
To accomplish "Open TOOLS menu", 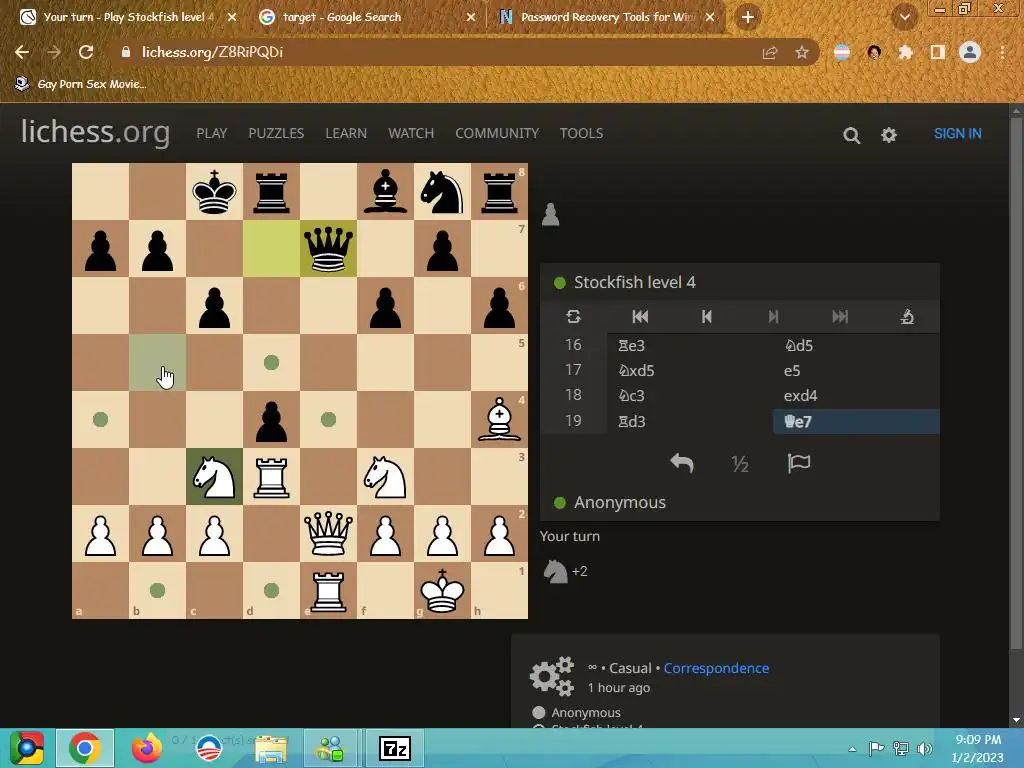I will coord(581,133).
